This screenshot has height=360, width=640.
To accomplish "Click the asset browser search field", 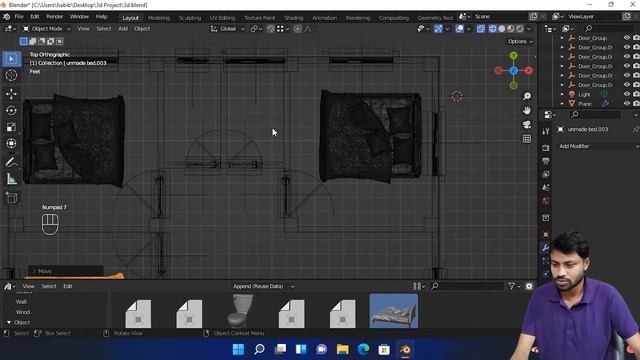I will (x=467, y=287).
